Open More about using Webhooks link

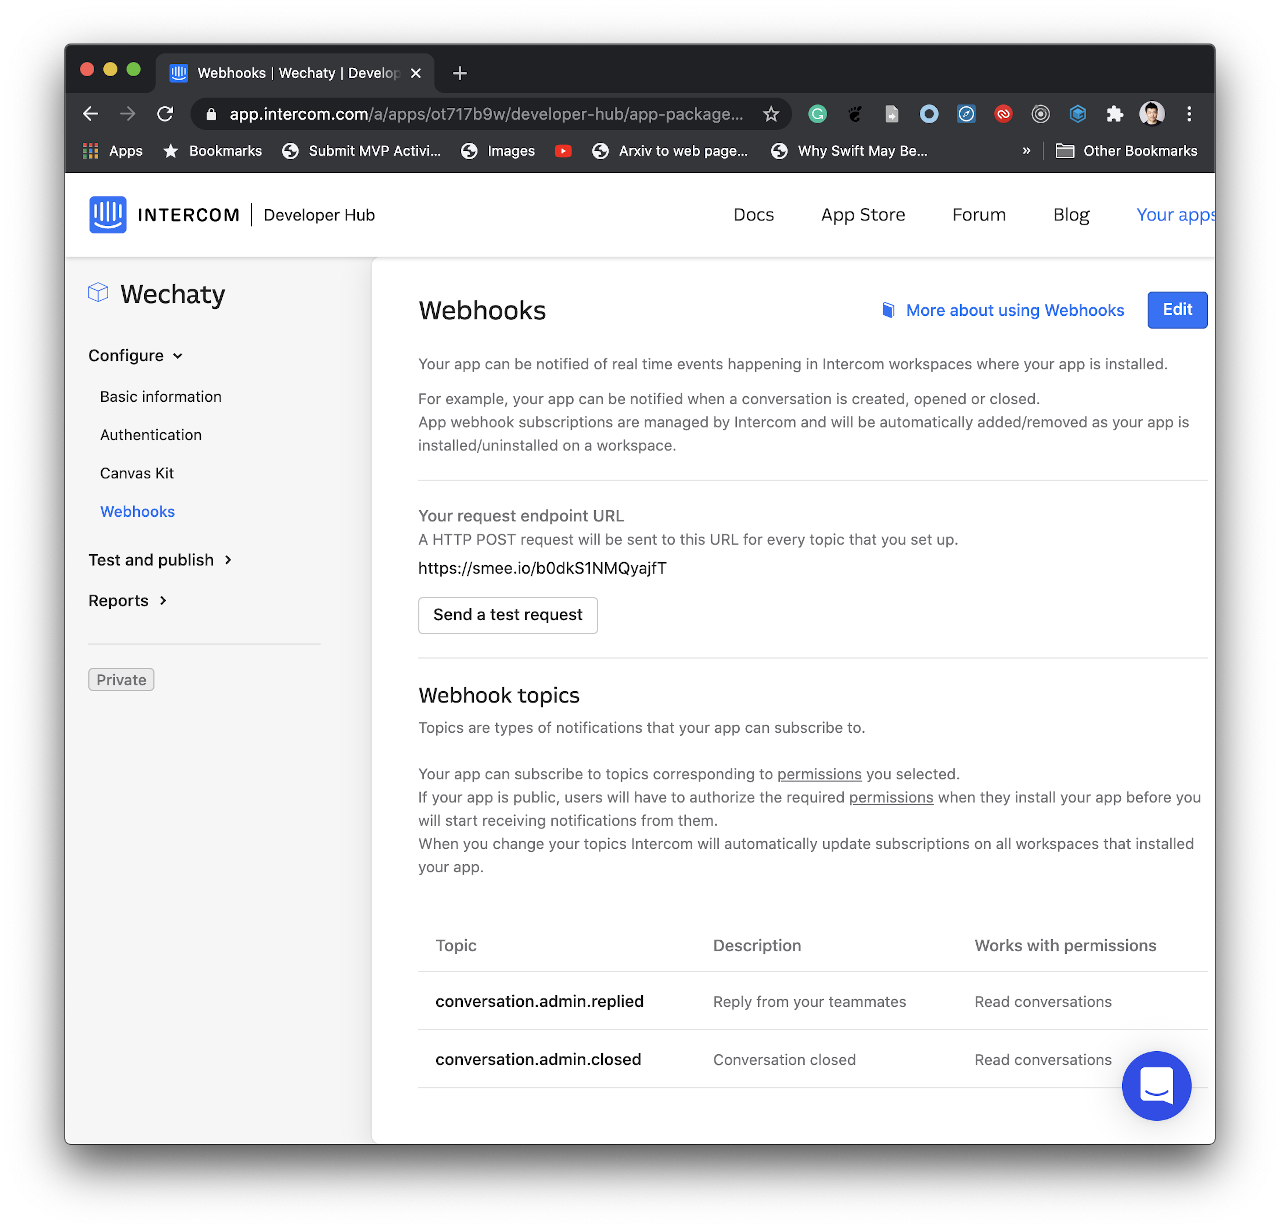(1015, 310)
